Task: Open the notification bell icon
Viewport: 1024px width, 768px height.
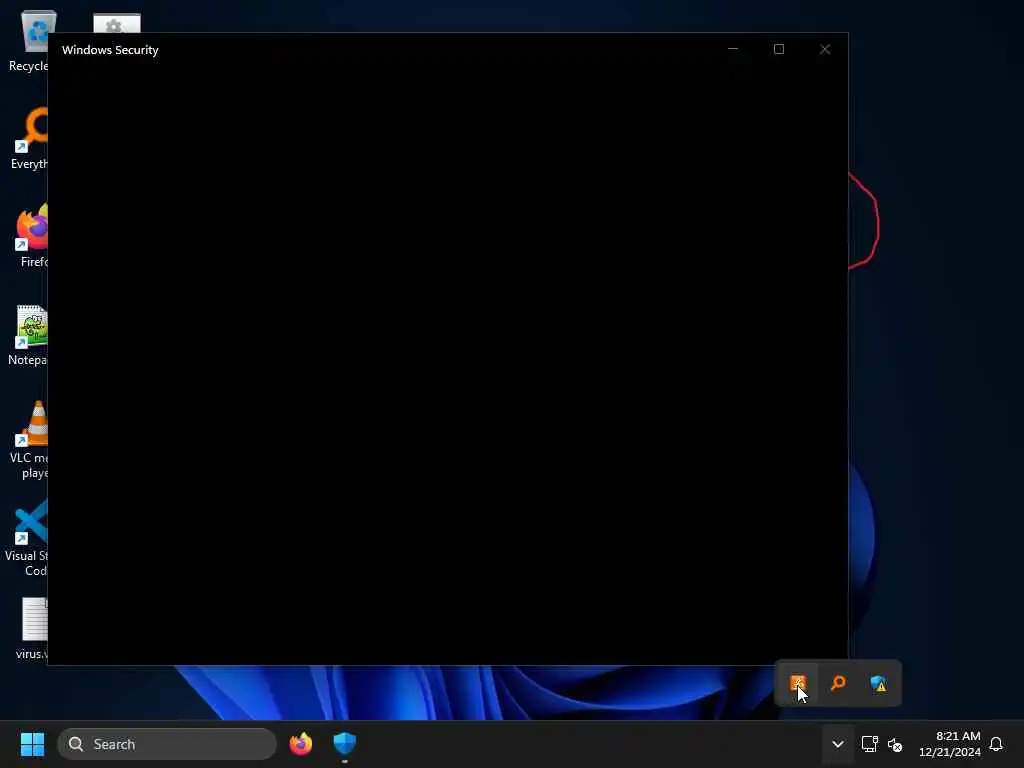Action: coord(996,744)
